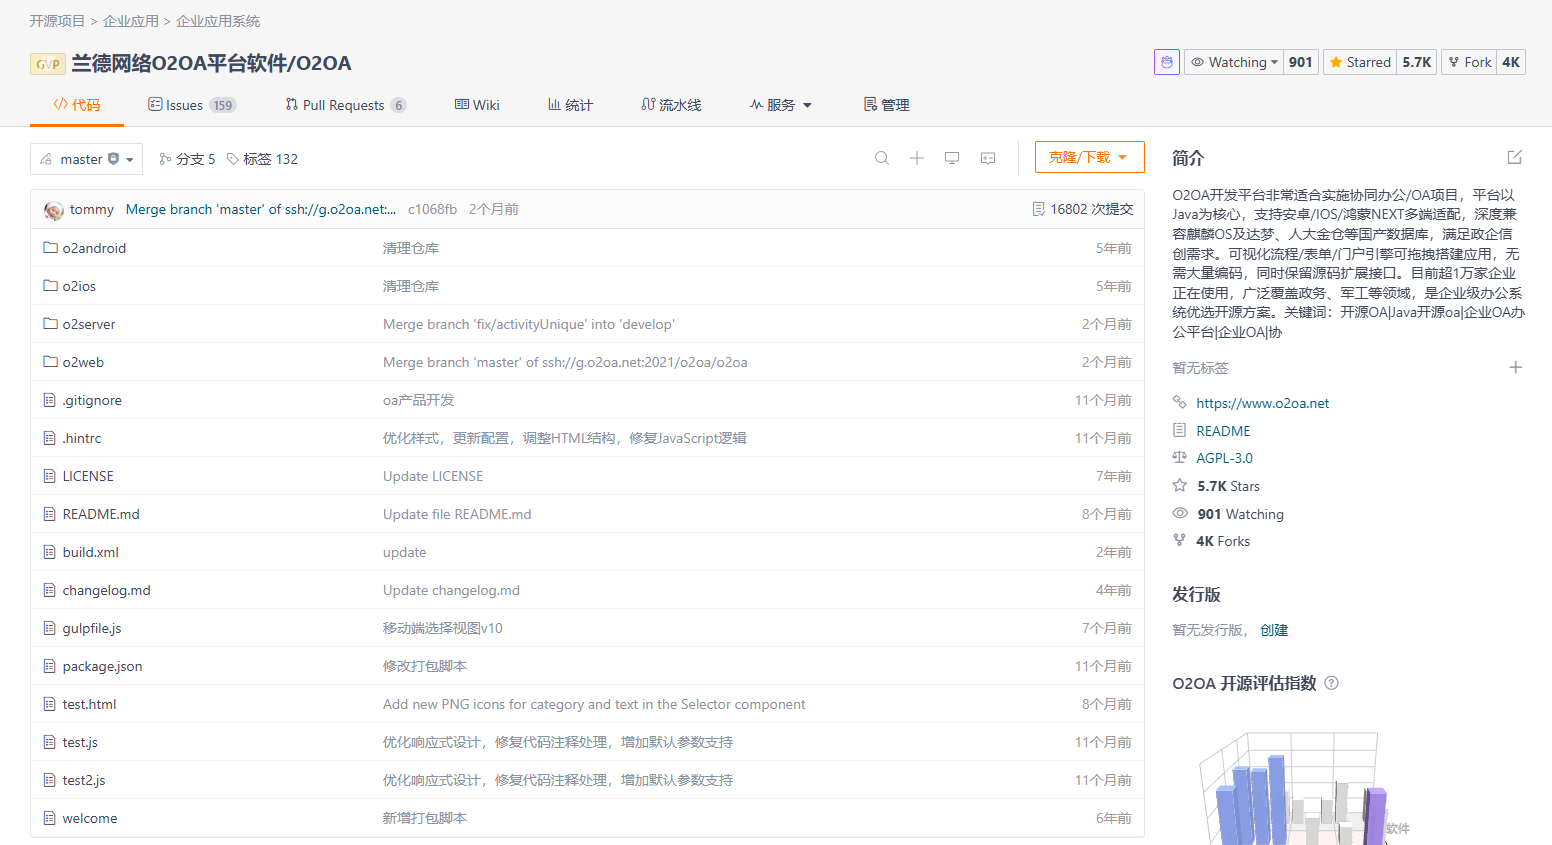Click the help icon next to 开源评估指数

point(1331,683)
